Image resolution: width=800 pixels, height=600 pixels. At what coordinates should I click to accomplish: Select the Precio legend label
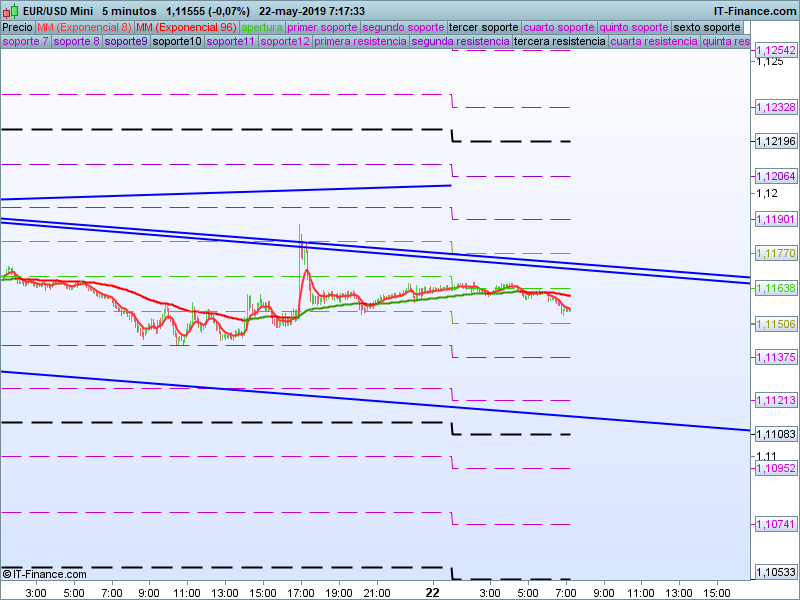pos(17,27)
